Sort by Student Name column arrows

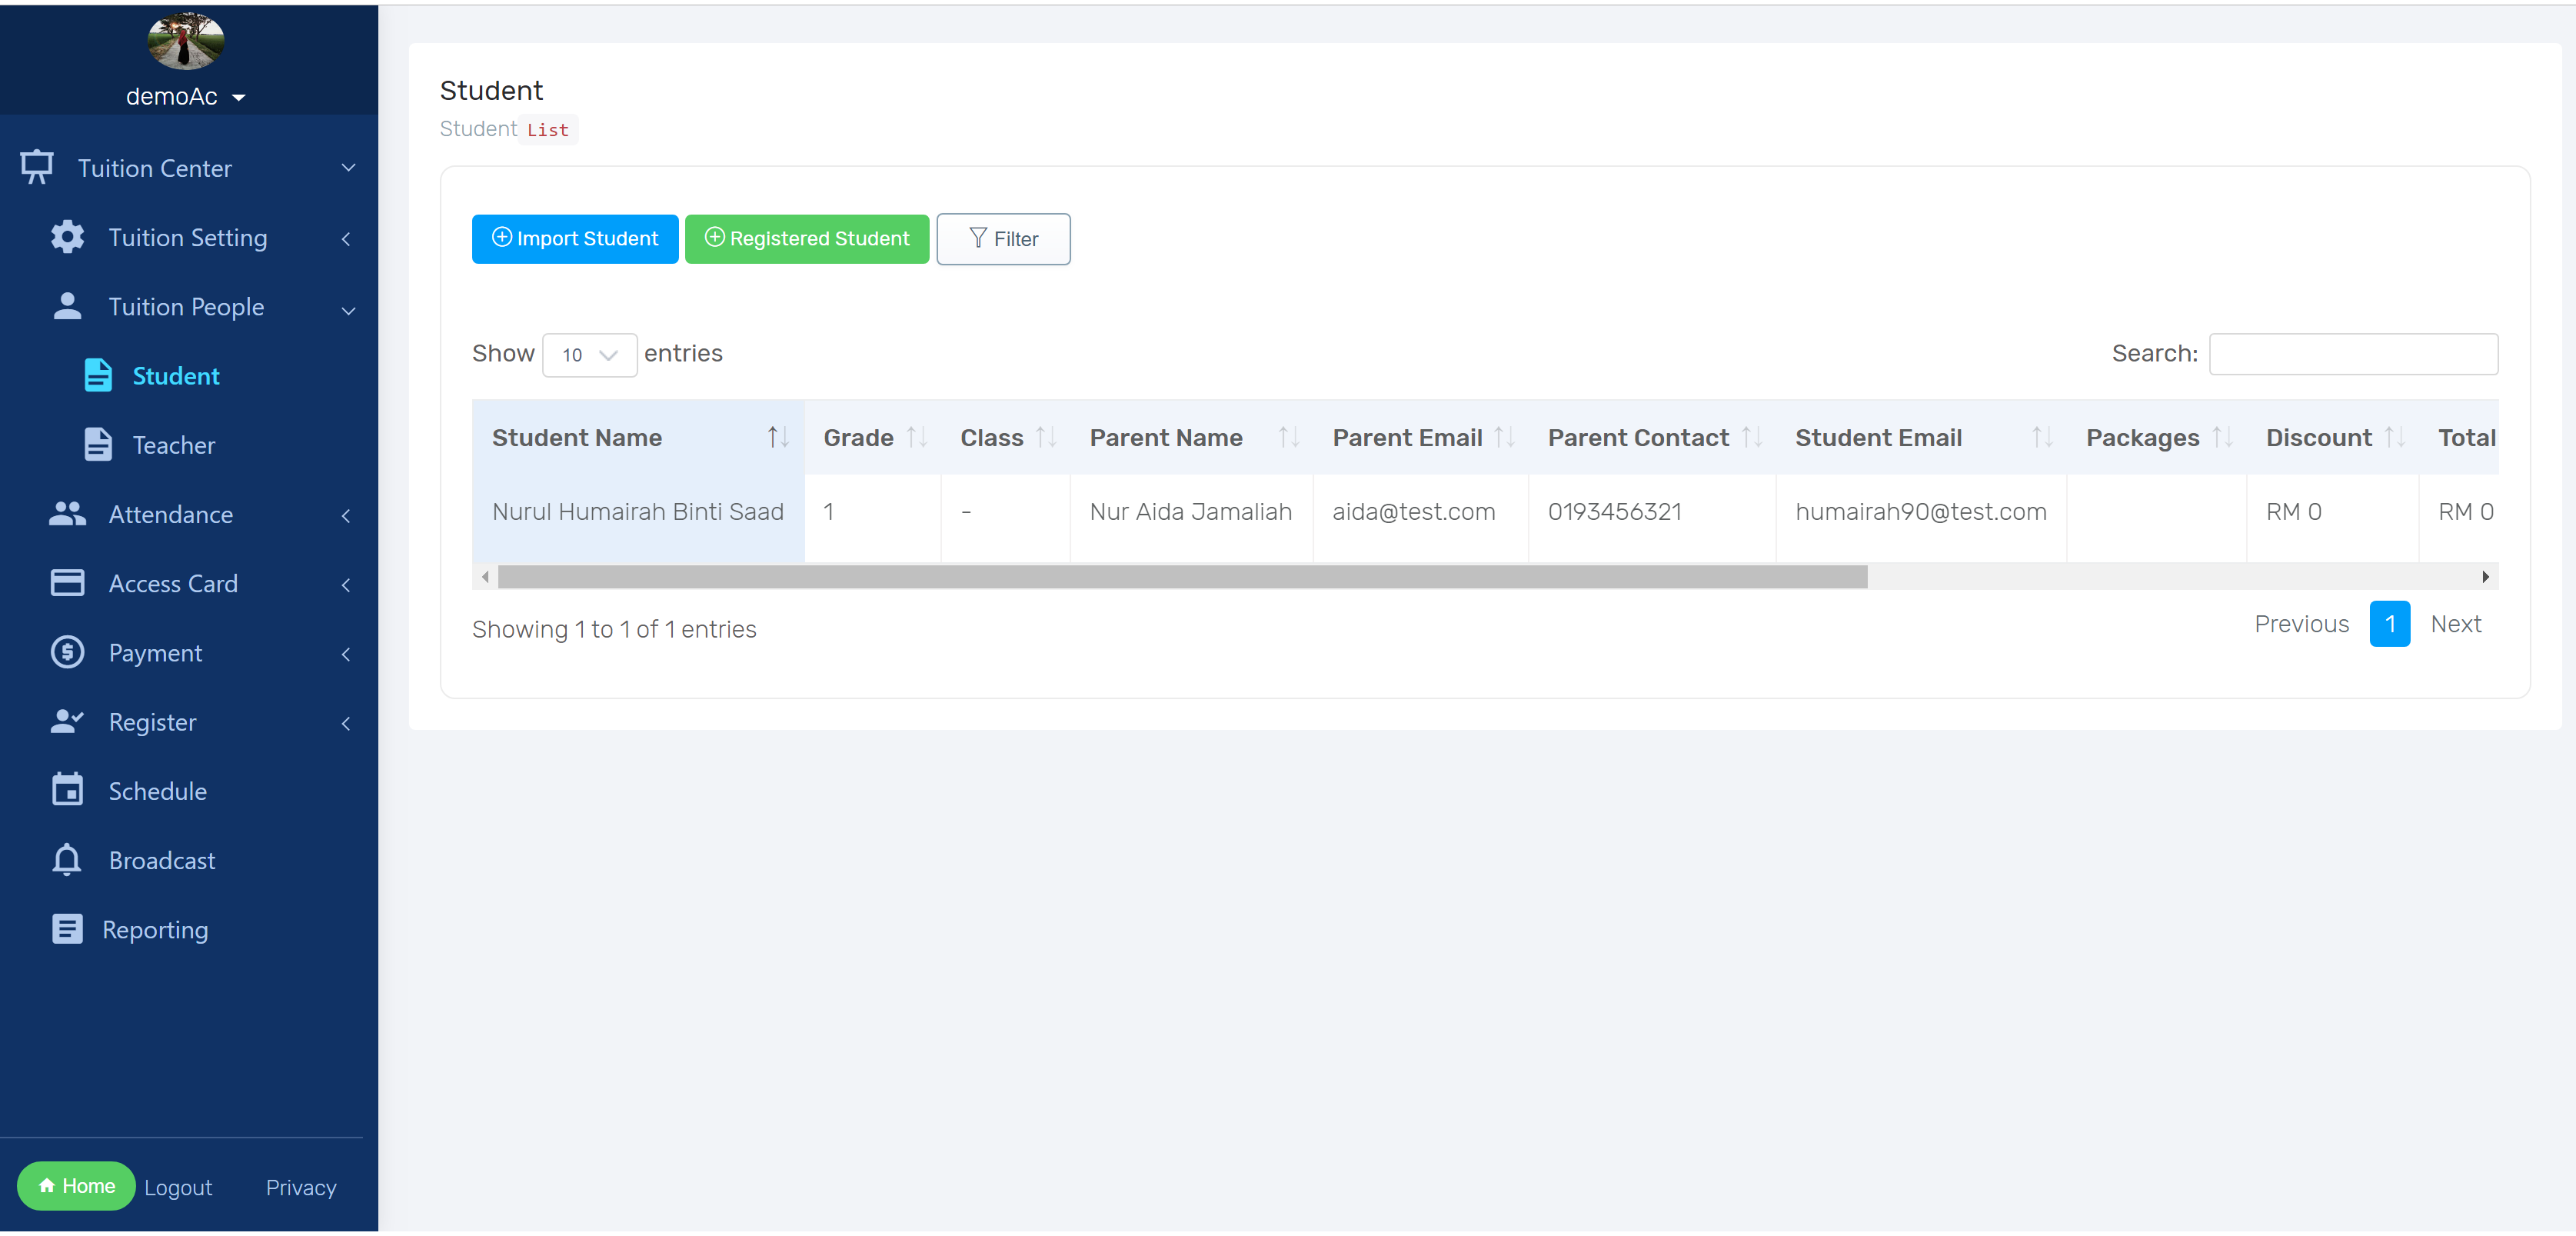(x=778, y=437)
